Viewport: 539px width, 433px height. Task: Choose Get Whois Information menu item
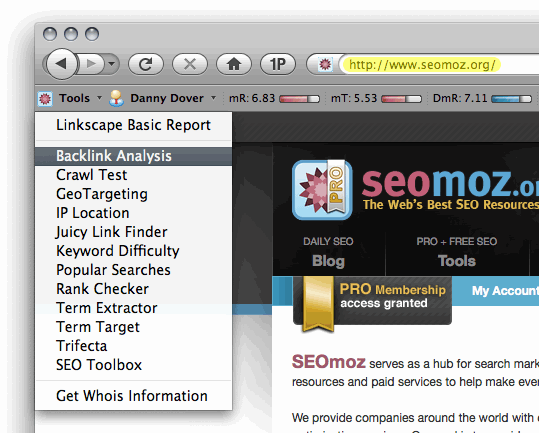point(133,396)
